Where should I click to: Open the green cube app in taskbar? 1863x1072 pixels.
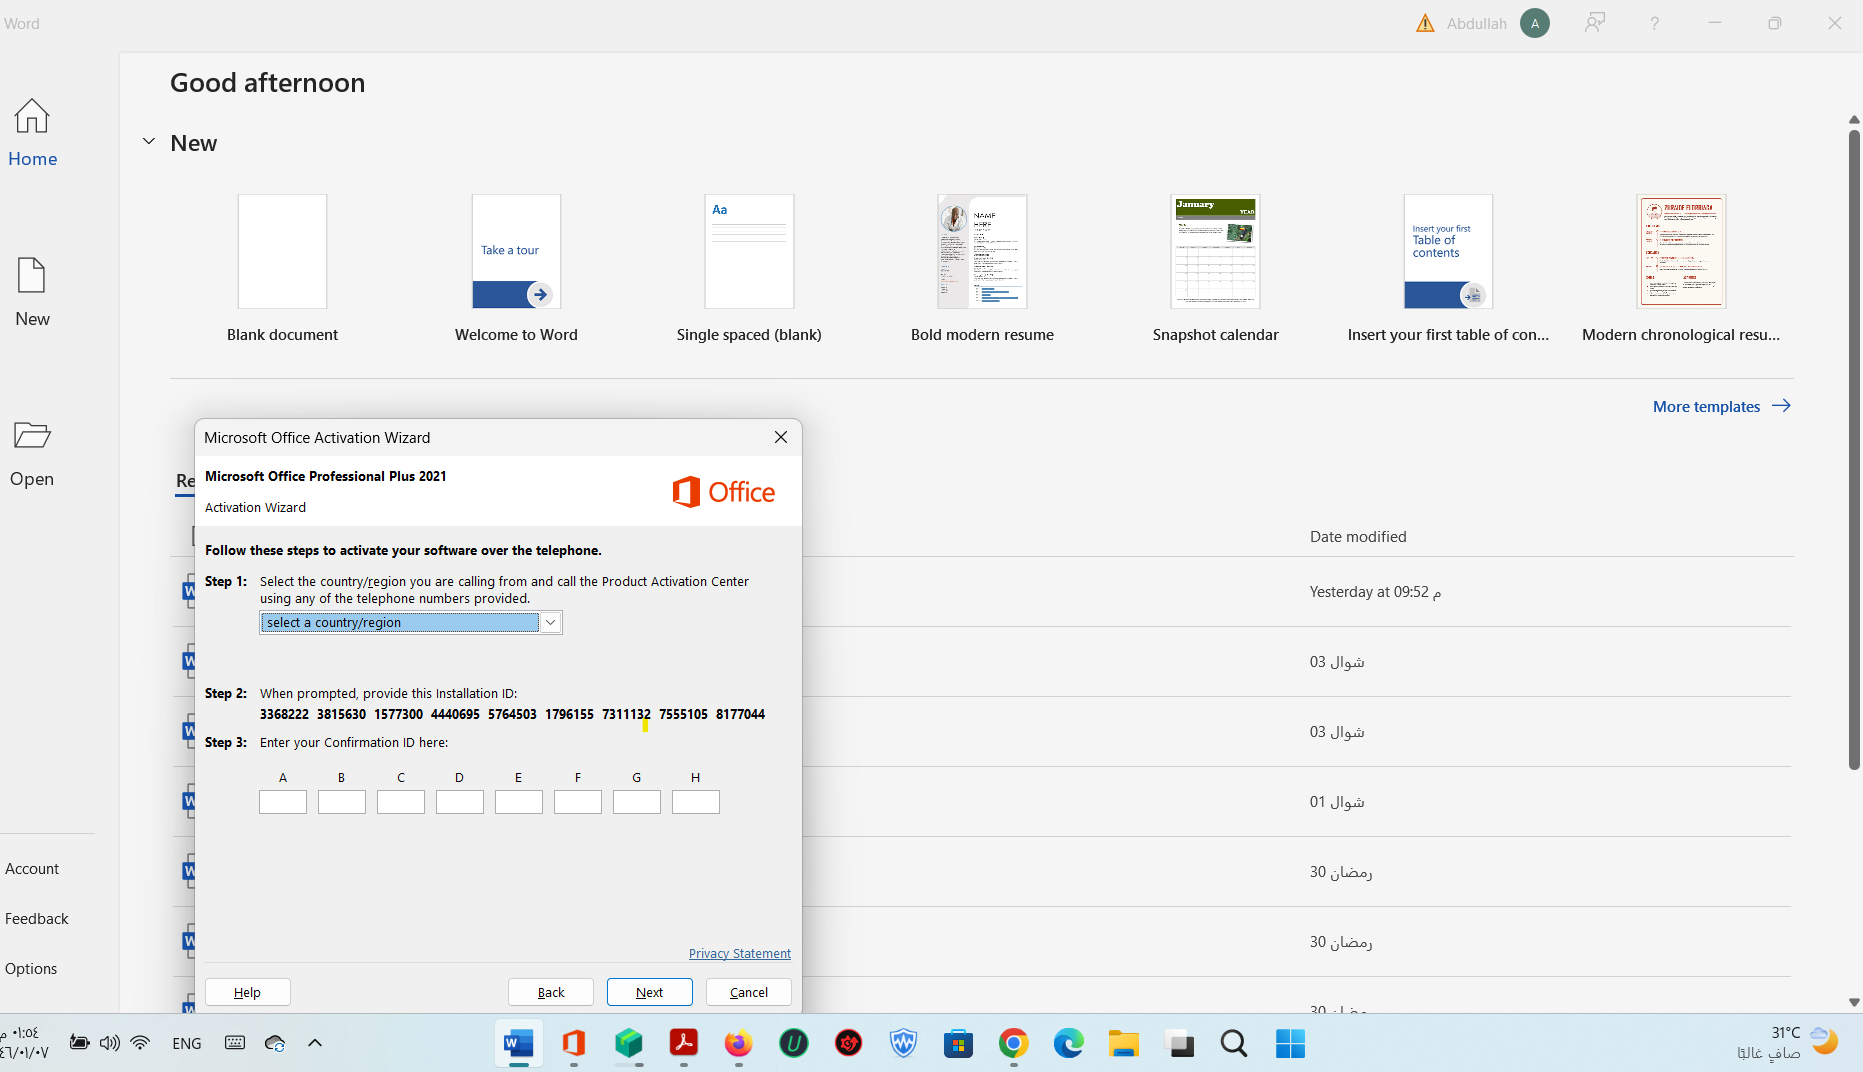tap(629, 1044)
